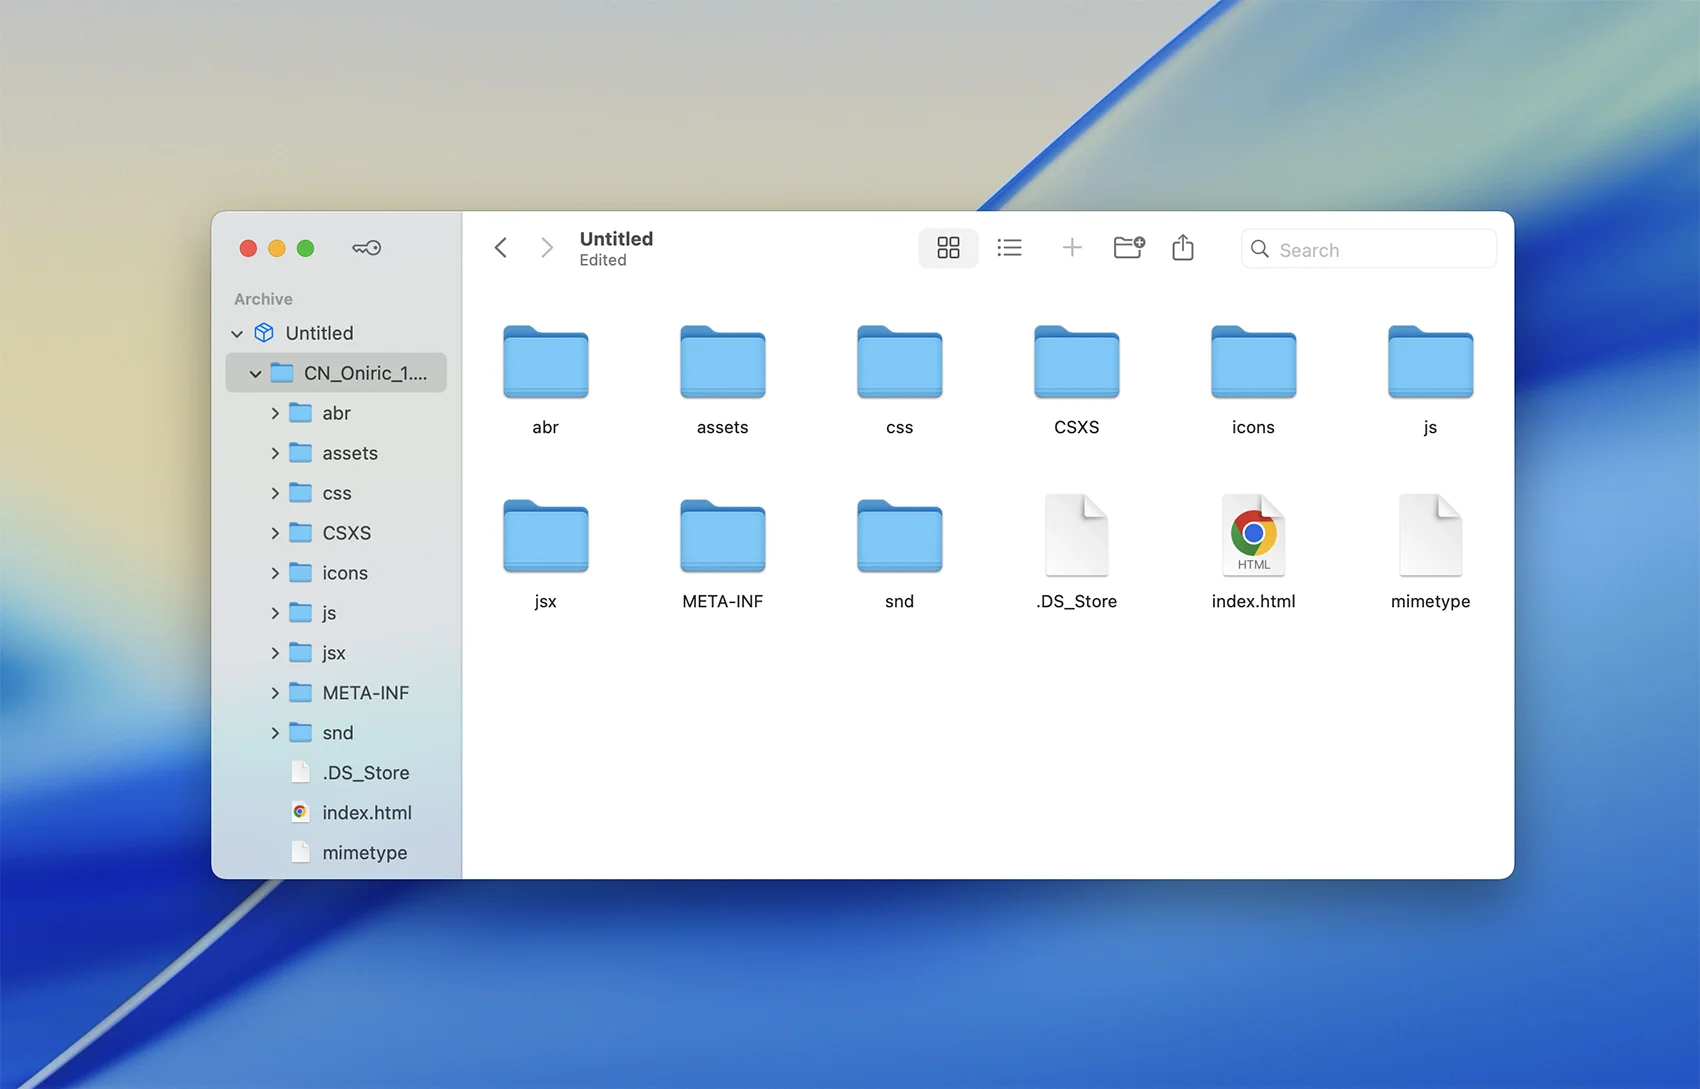Collapse the CN_Oniric_1 folder

click(255, 374)
